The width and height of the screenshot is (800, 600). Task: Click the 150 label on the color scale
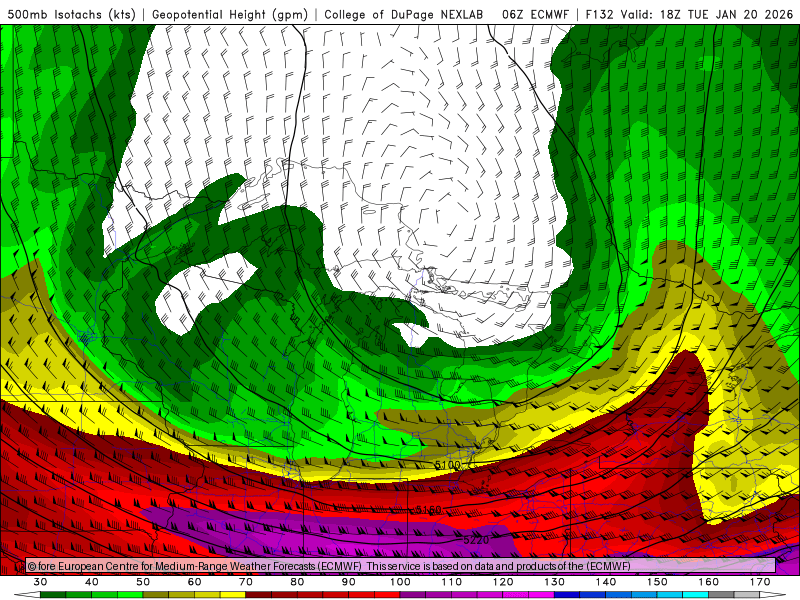coord(657,582)
